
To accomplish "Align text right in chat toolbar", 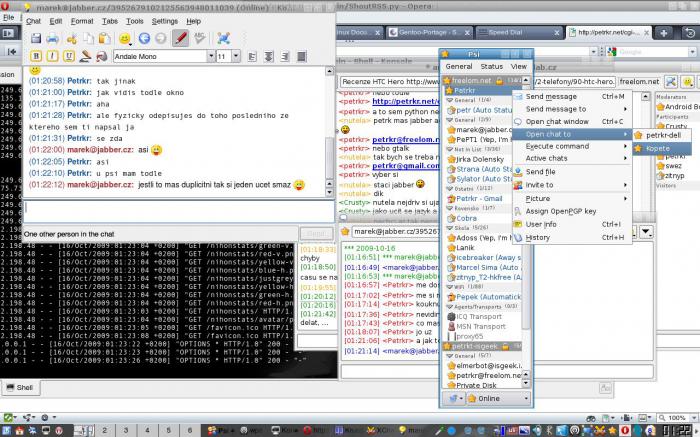I will point(285,57).
